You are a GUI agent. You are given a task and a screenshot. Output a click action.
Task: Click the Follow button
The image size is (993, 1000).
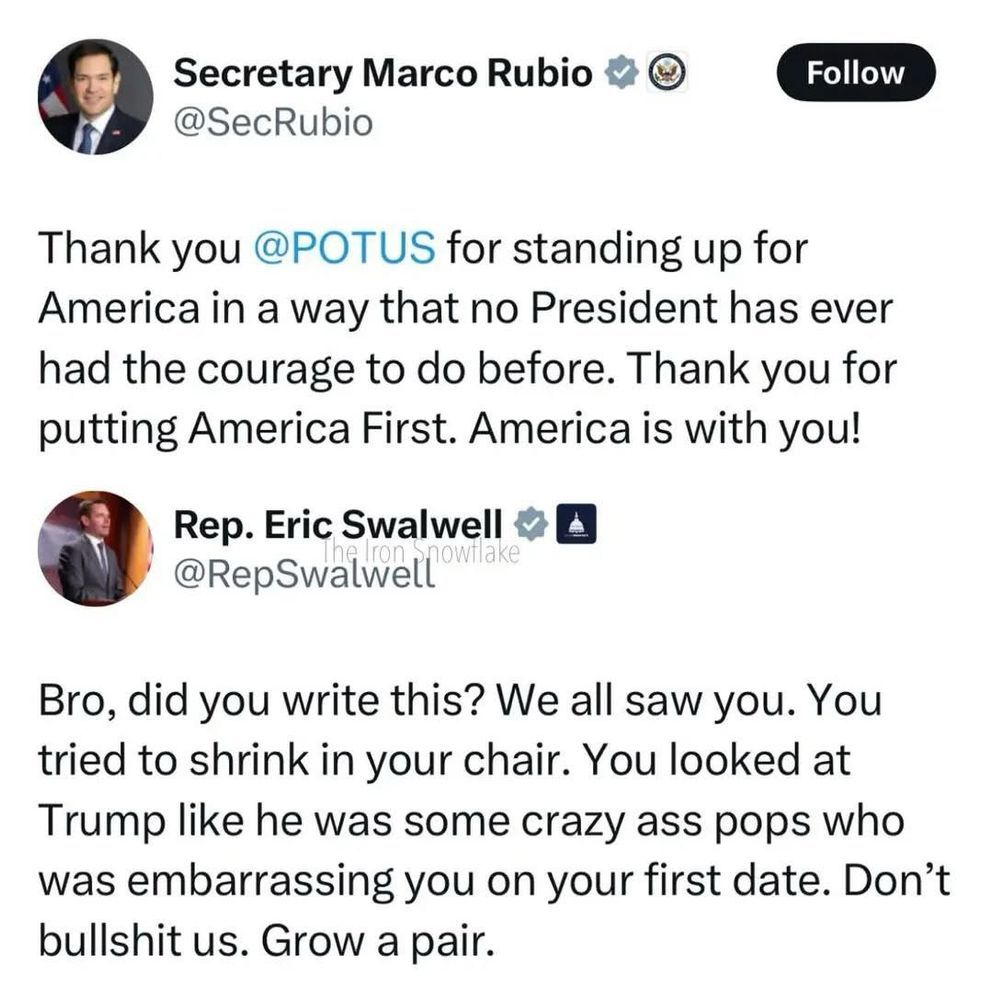click(856, 73)
